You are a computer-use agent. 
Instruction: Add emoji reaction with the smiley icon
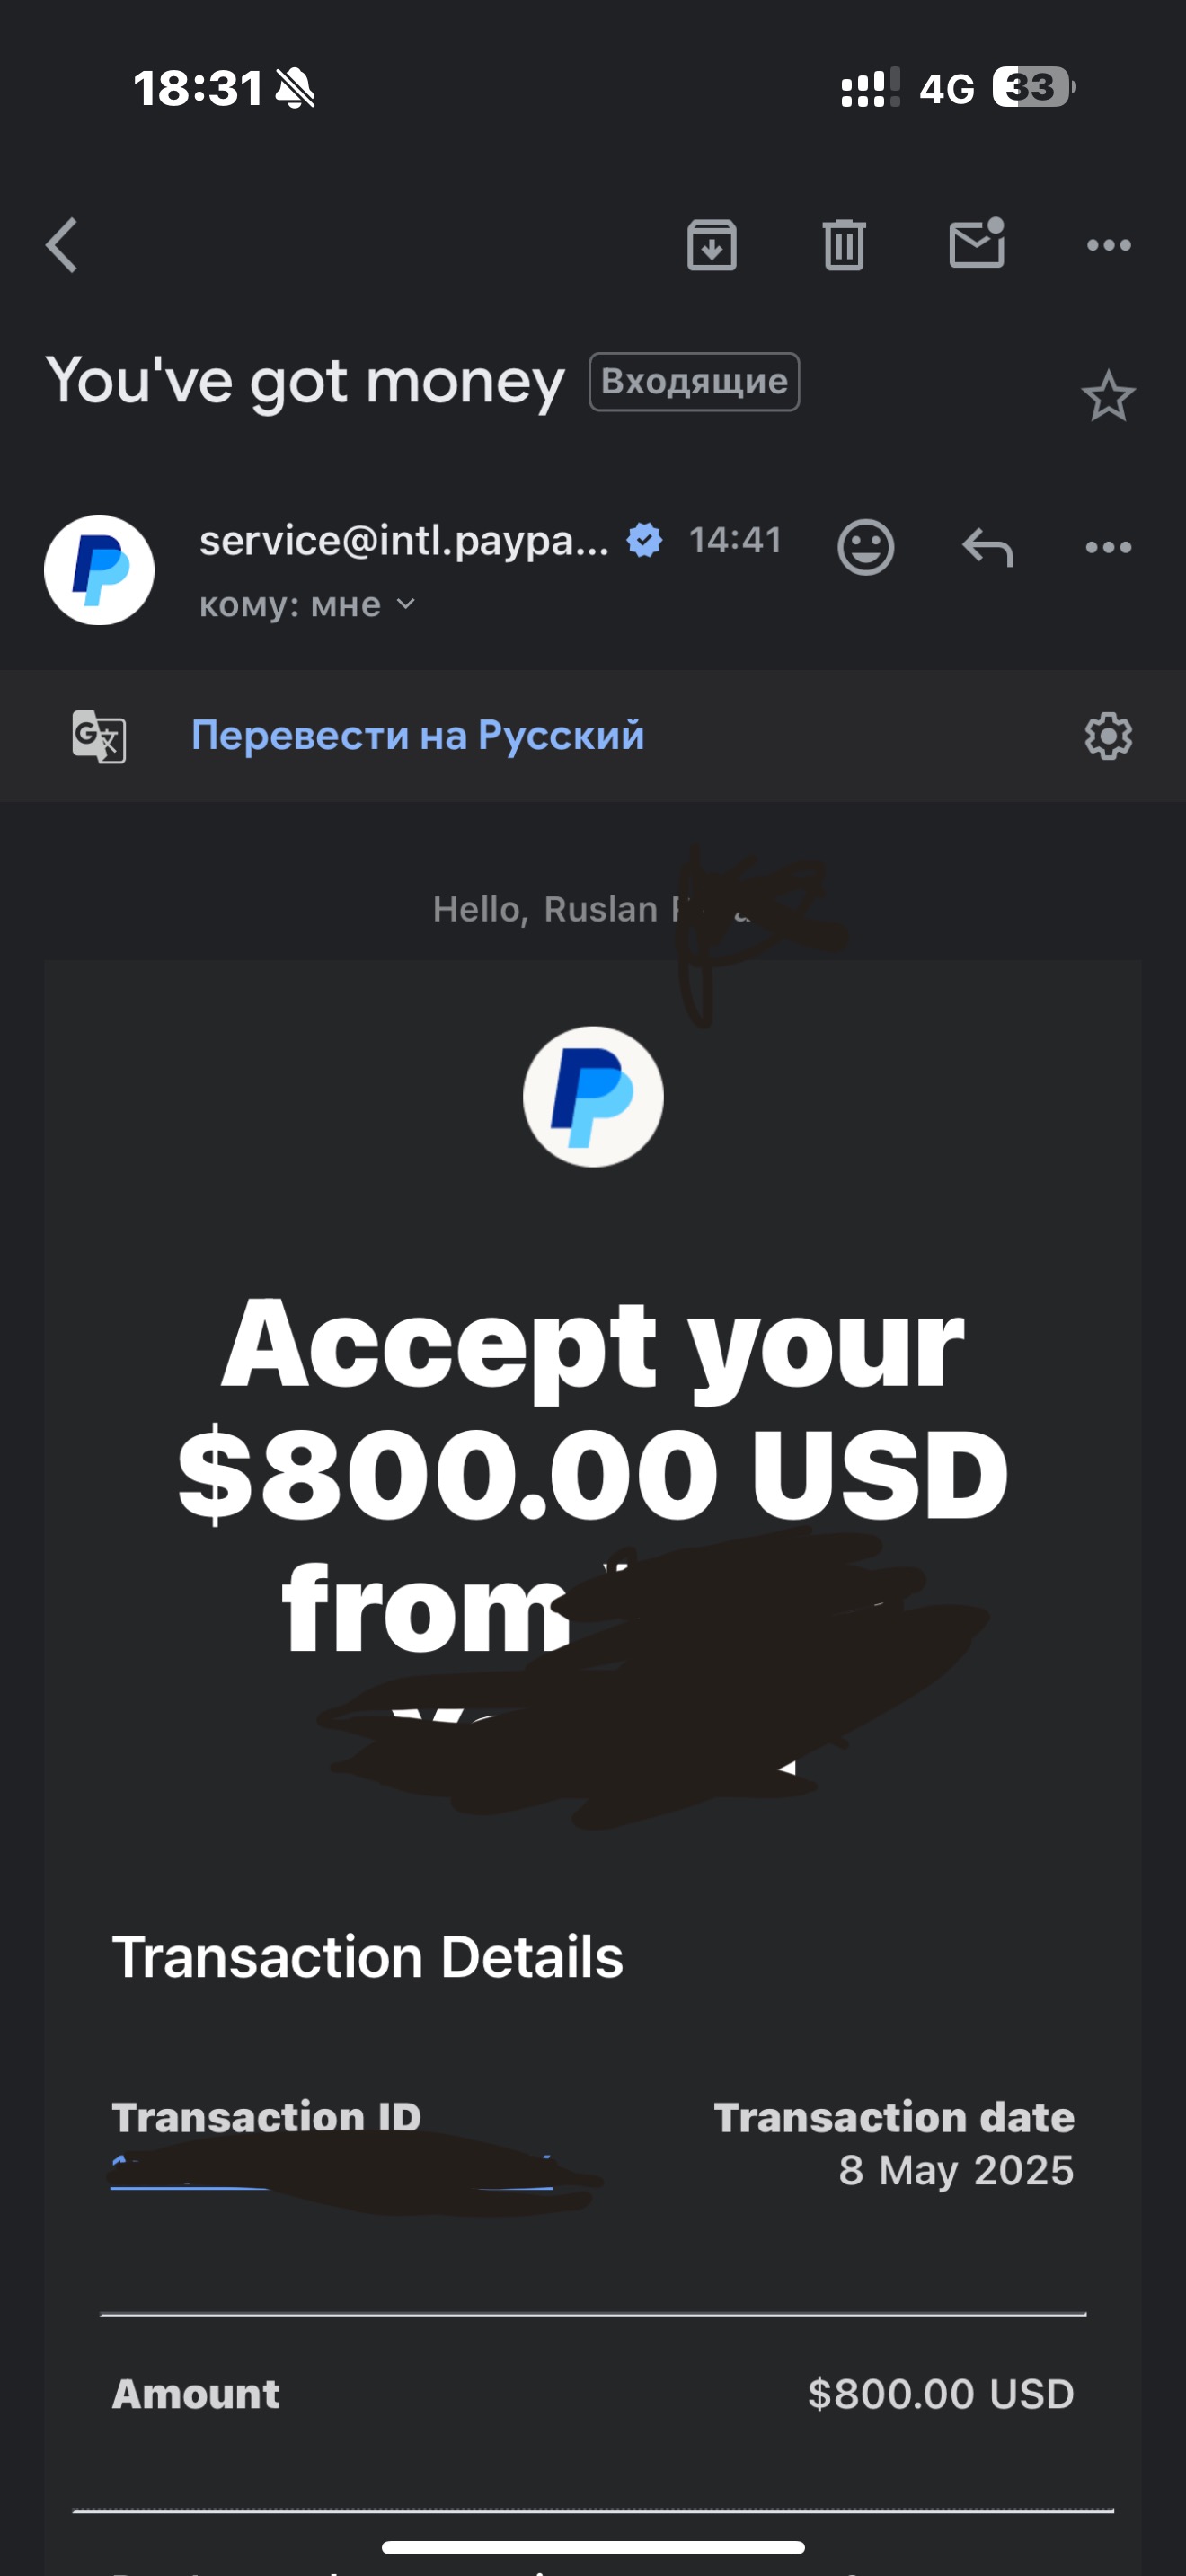pos(865,547)
